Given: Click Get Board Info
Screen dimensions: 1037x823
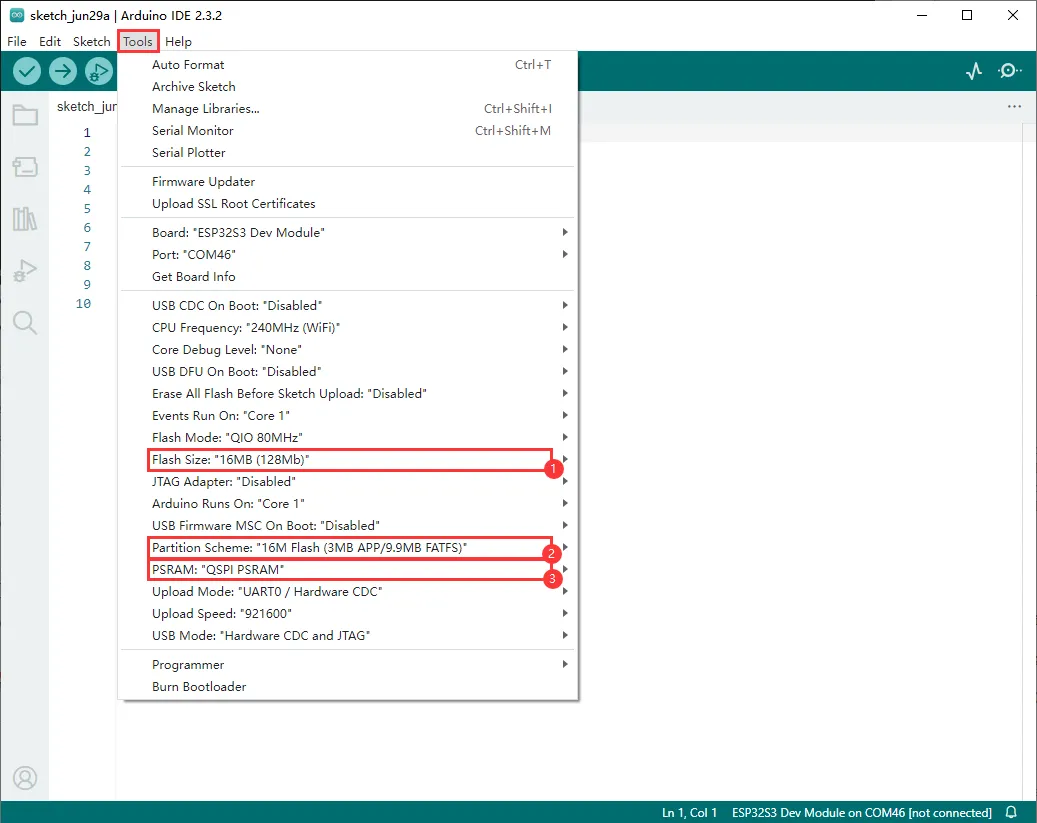Looking at the screenshot, I should 193,276.
